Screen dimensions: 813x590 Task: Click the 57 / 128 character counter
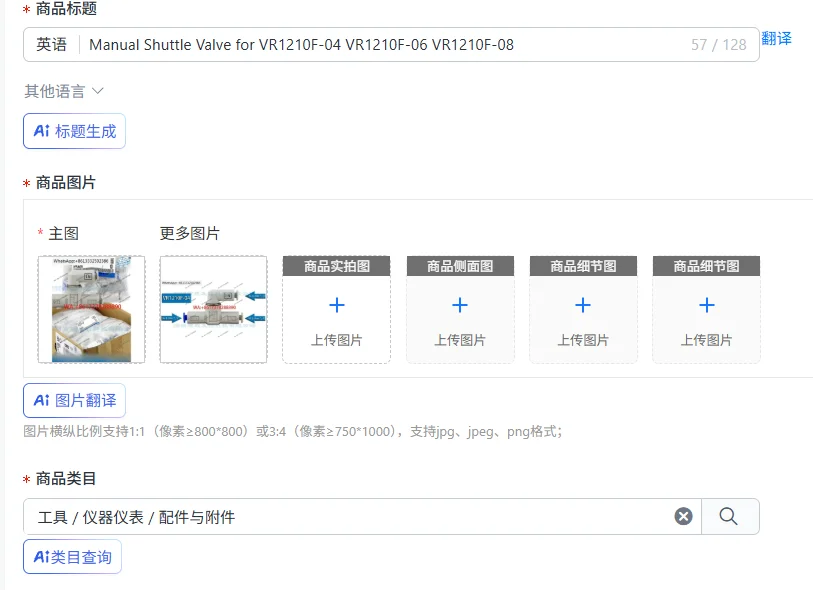(719, 45)
